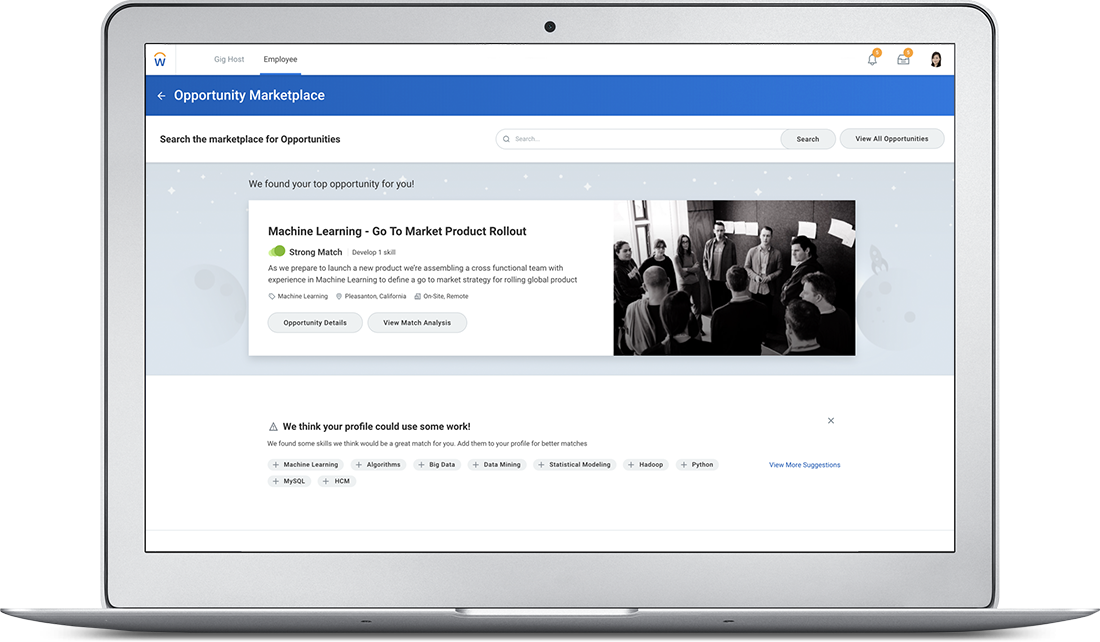Click View Match Analysis button

[417, 323]
